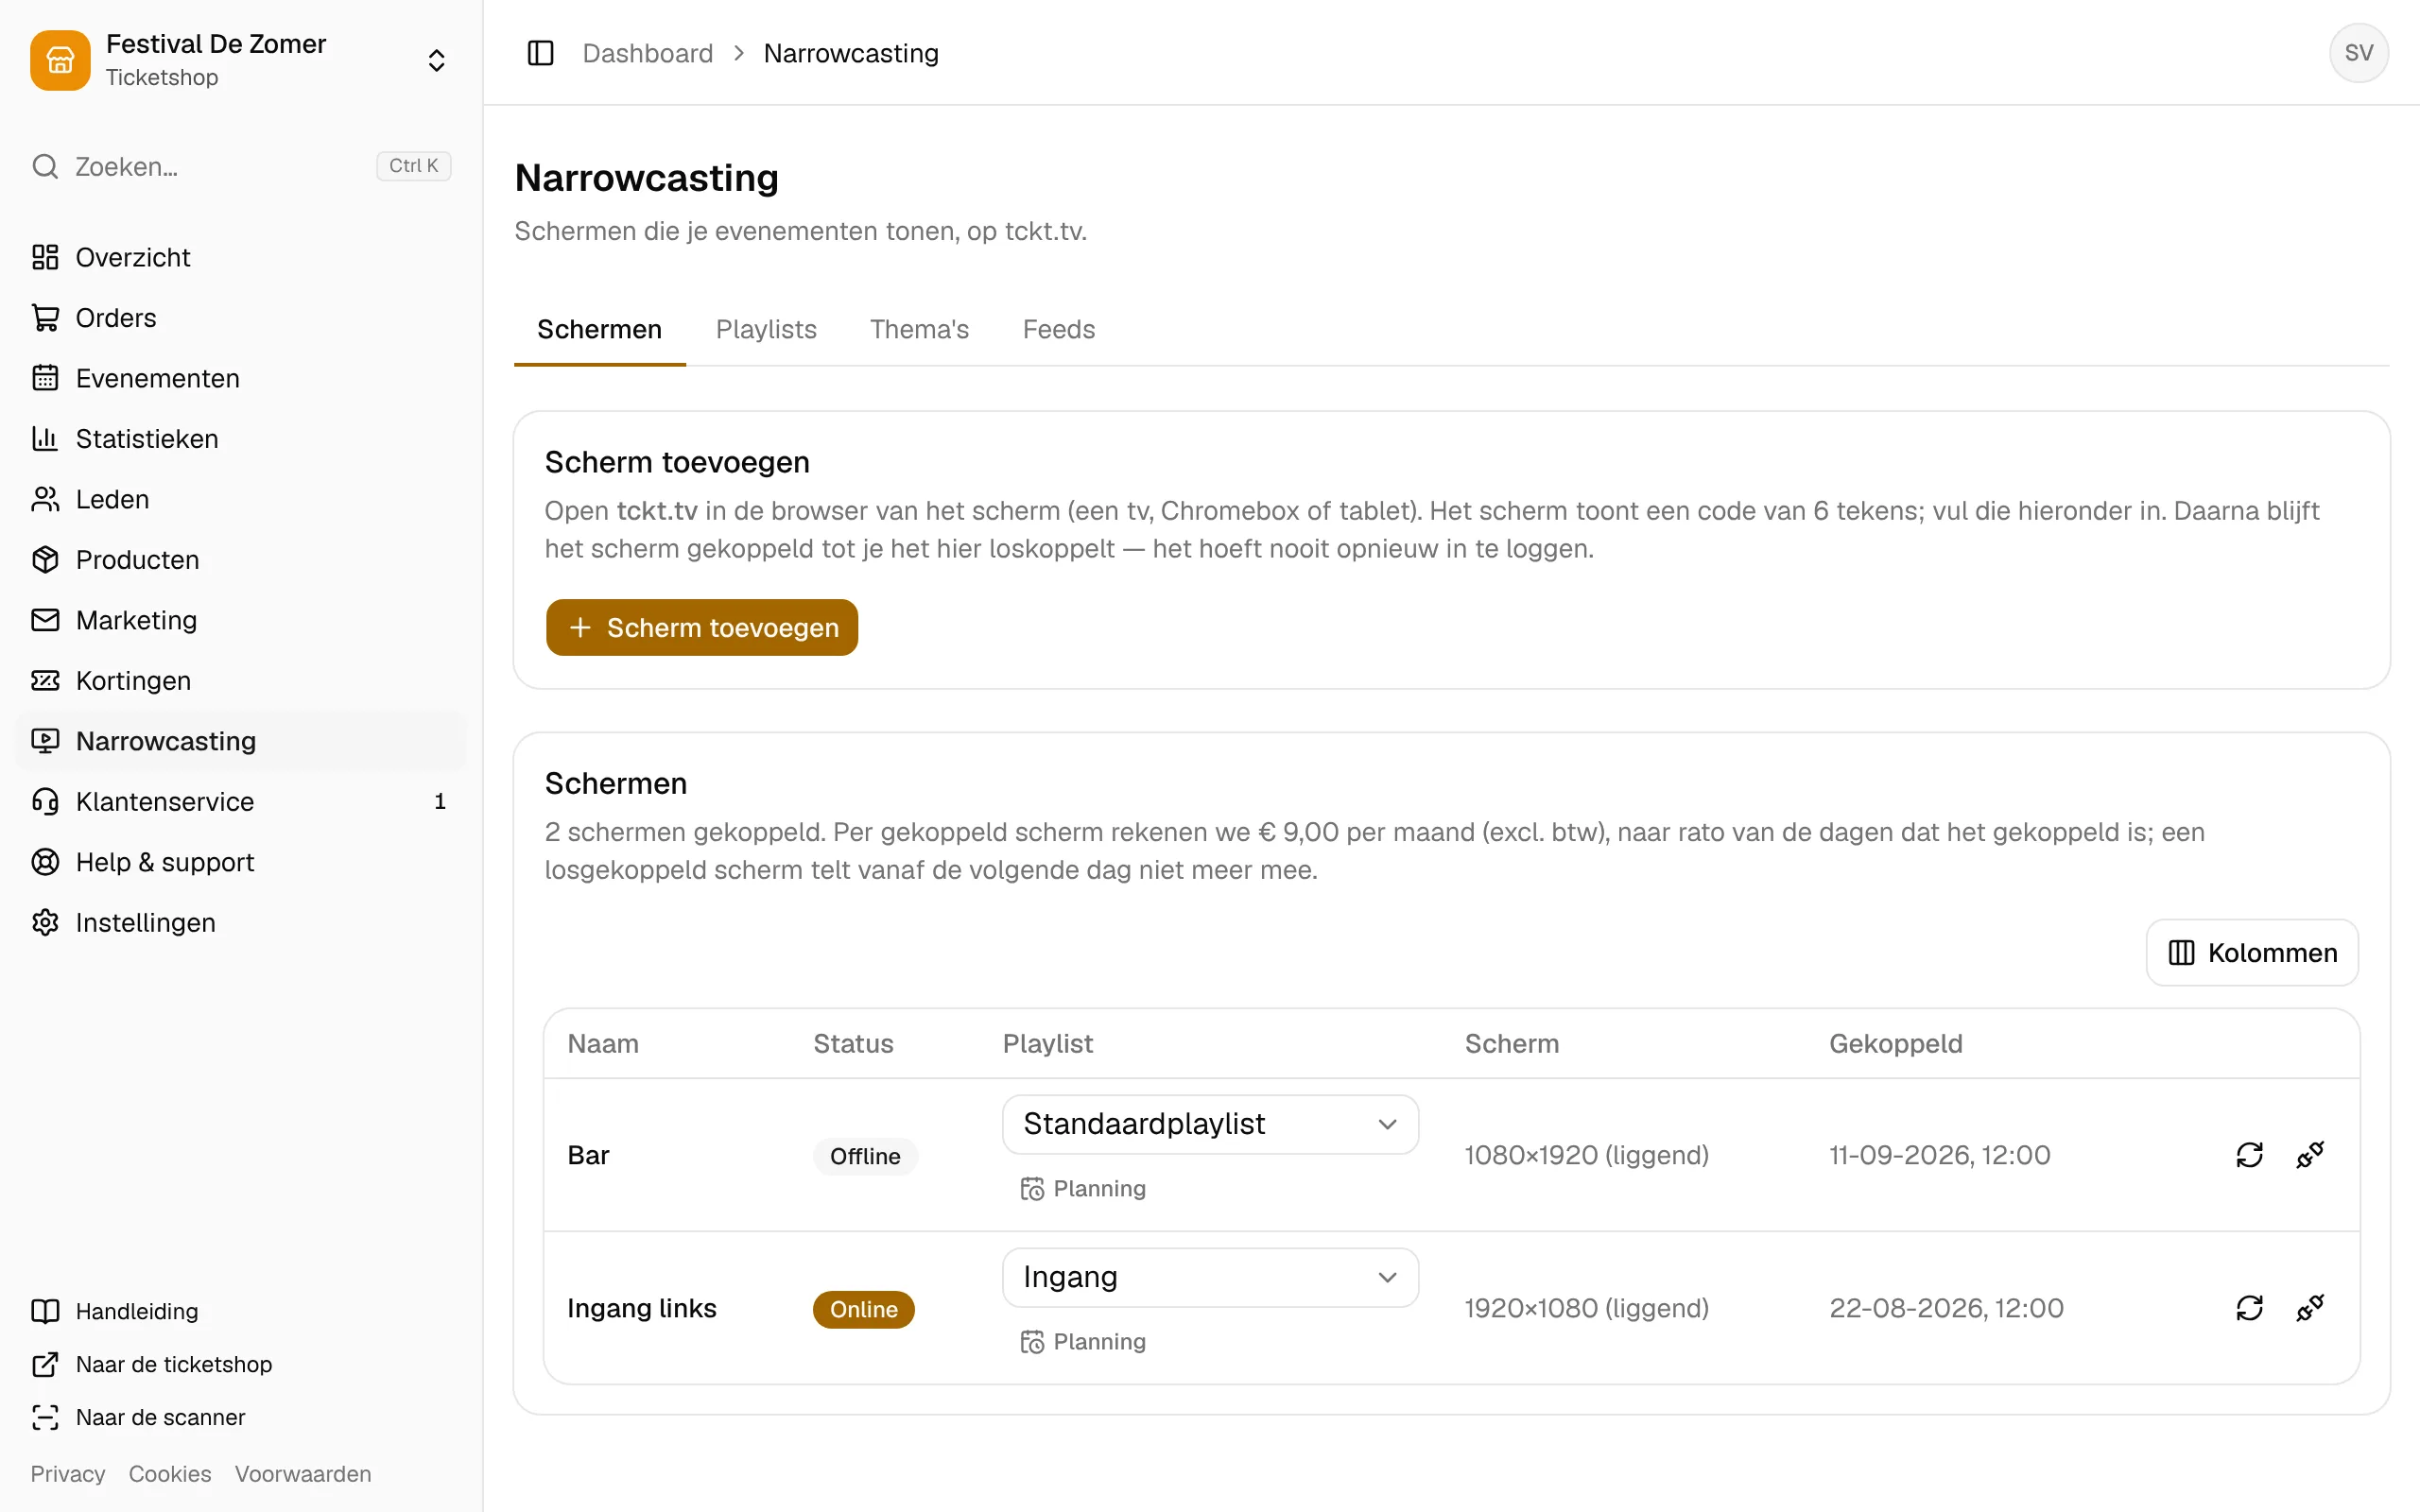Image resolution: width=2420 pixels, height=1512 pixels.
Task: Switch to the Playlists tab
Action: (x=766, y=329)
